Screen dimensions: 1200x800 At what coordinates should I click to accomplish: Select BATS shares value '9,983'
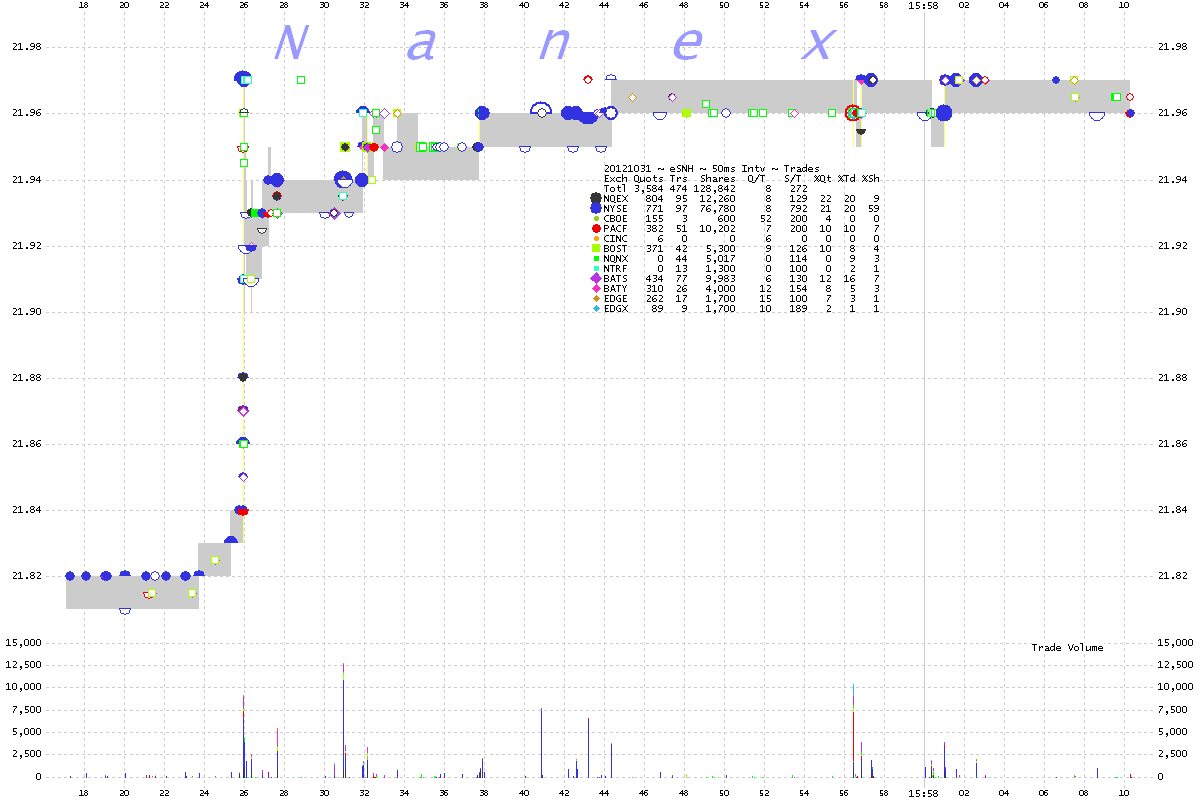click(x=720, y=278)
